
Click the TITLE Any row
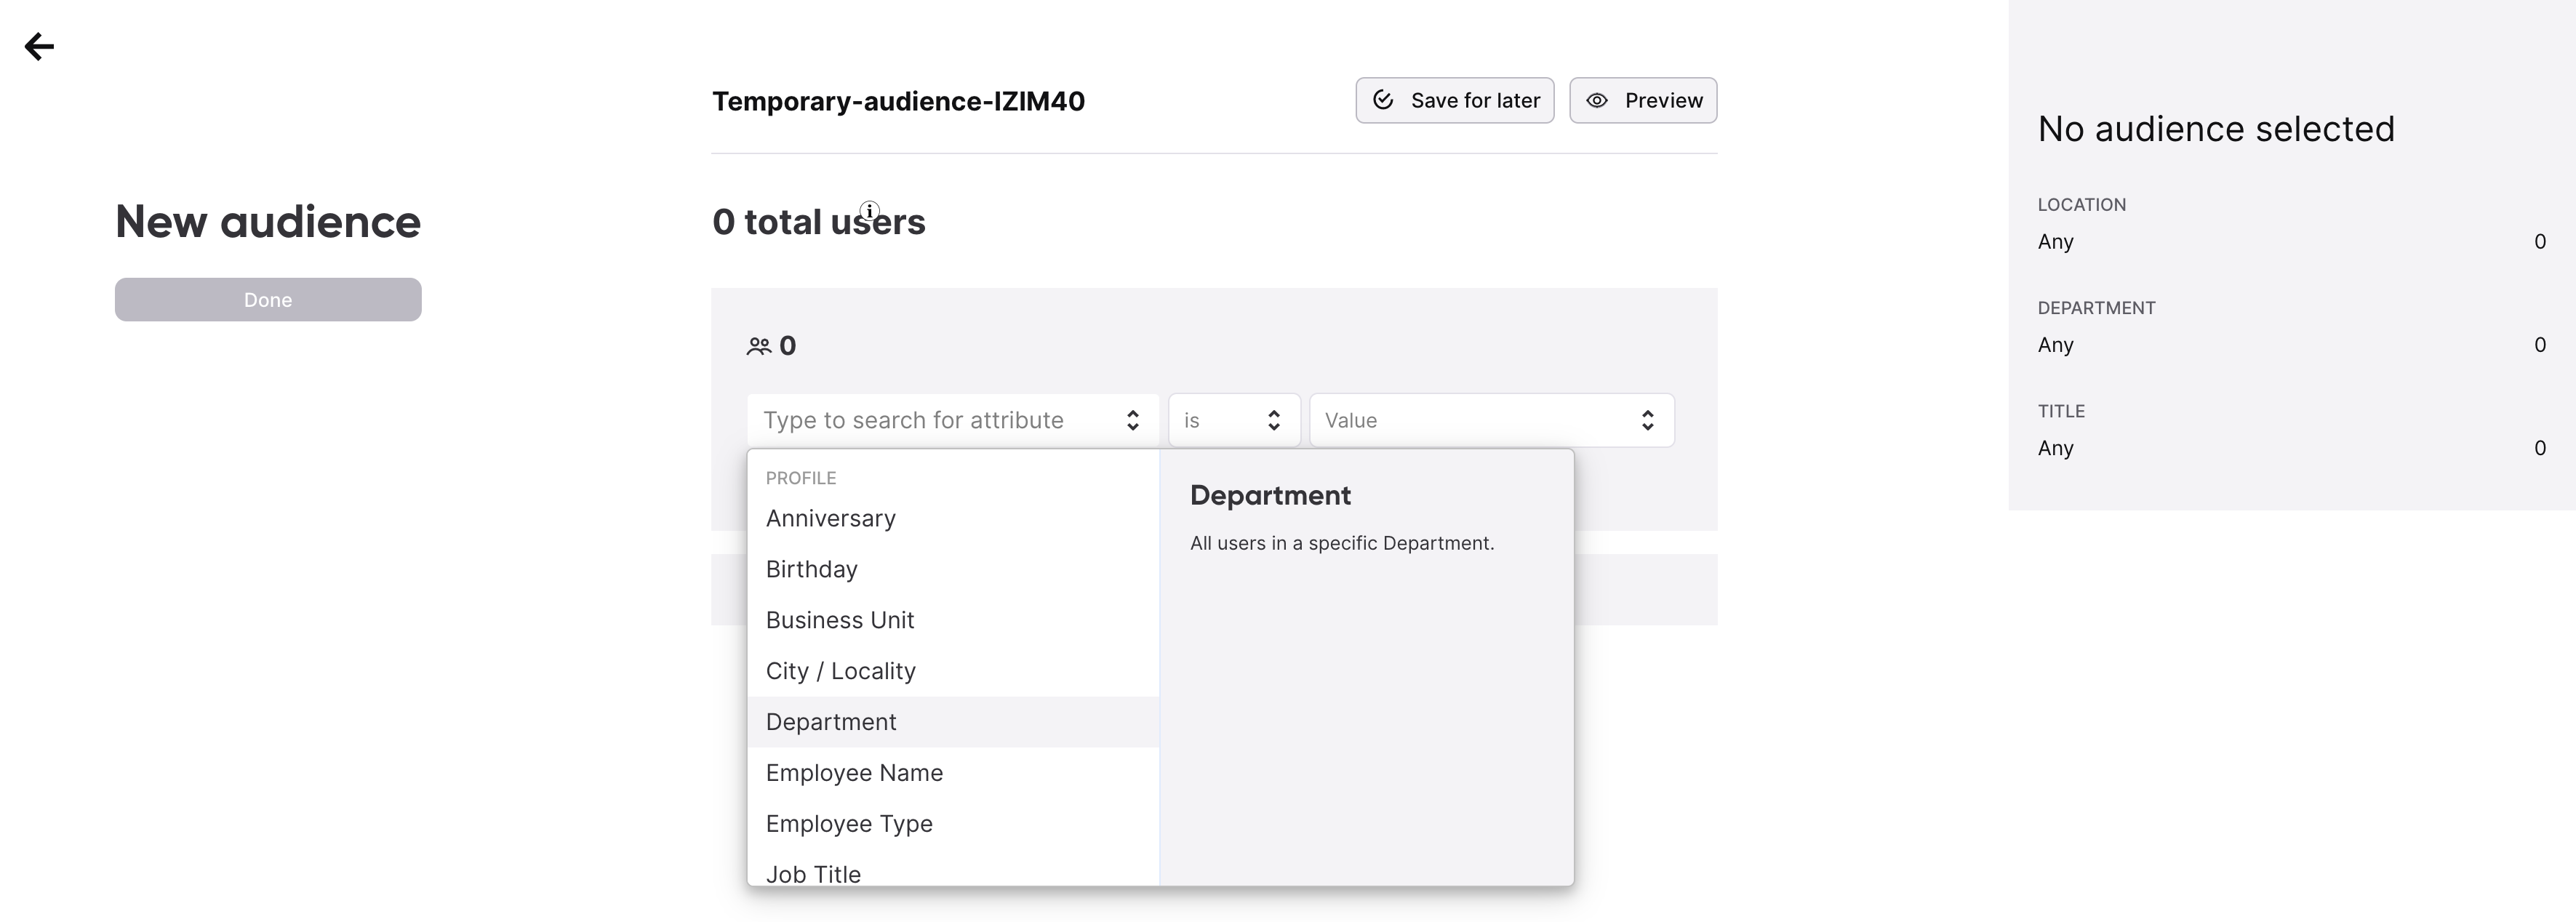coord(2291,448)
